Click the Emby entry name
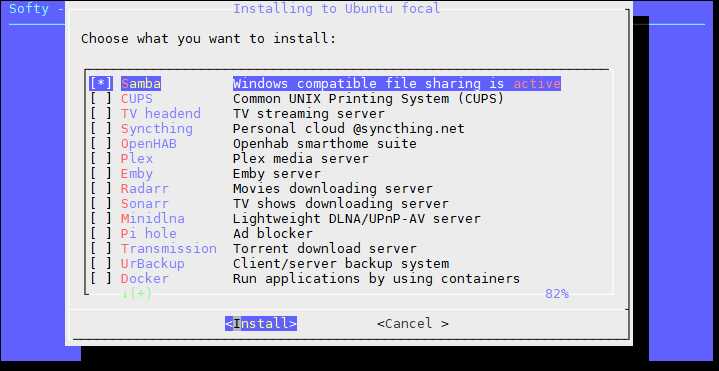Screen dimensions: 719x371 click(137, 174)
